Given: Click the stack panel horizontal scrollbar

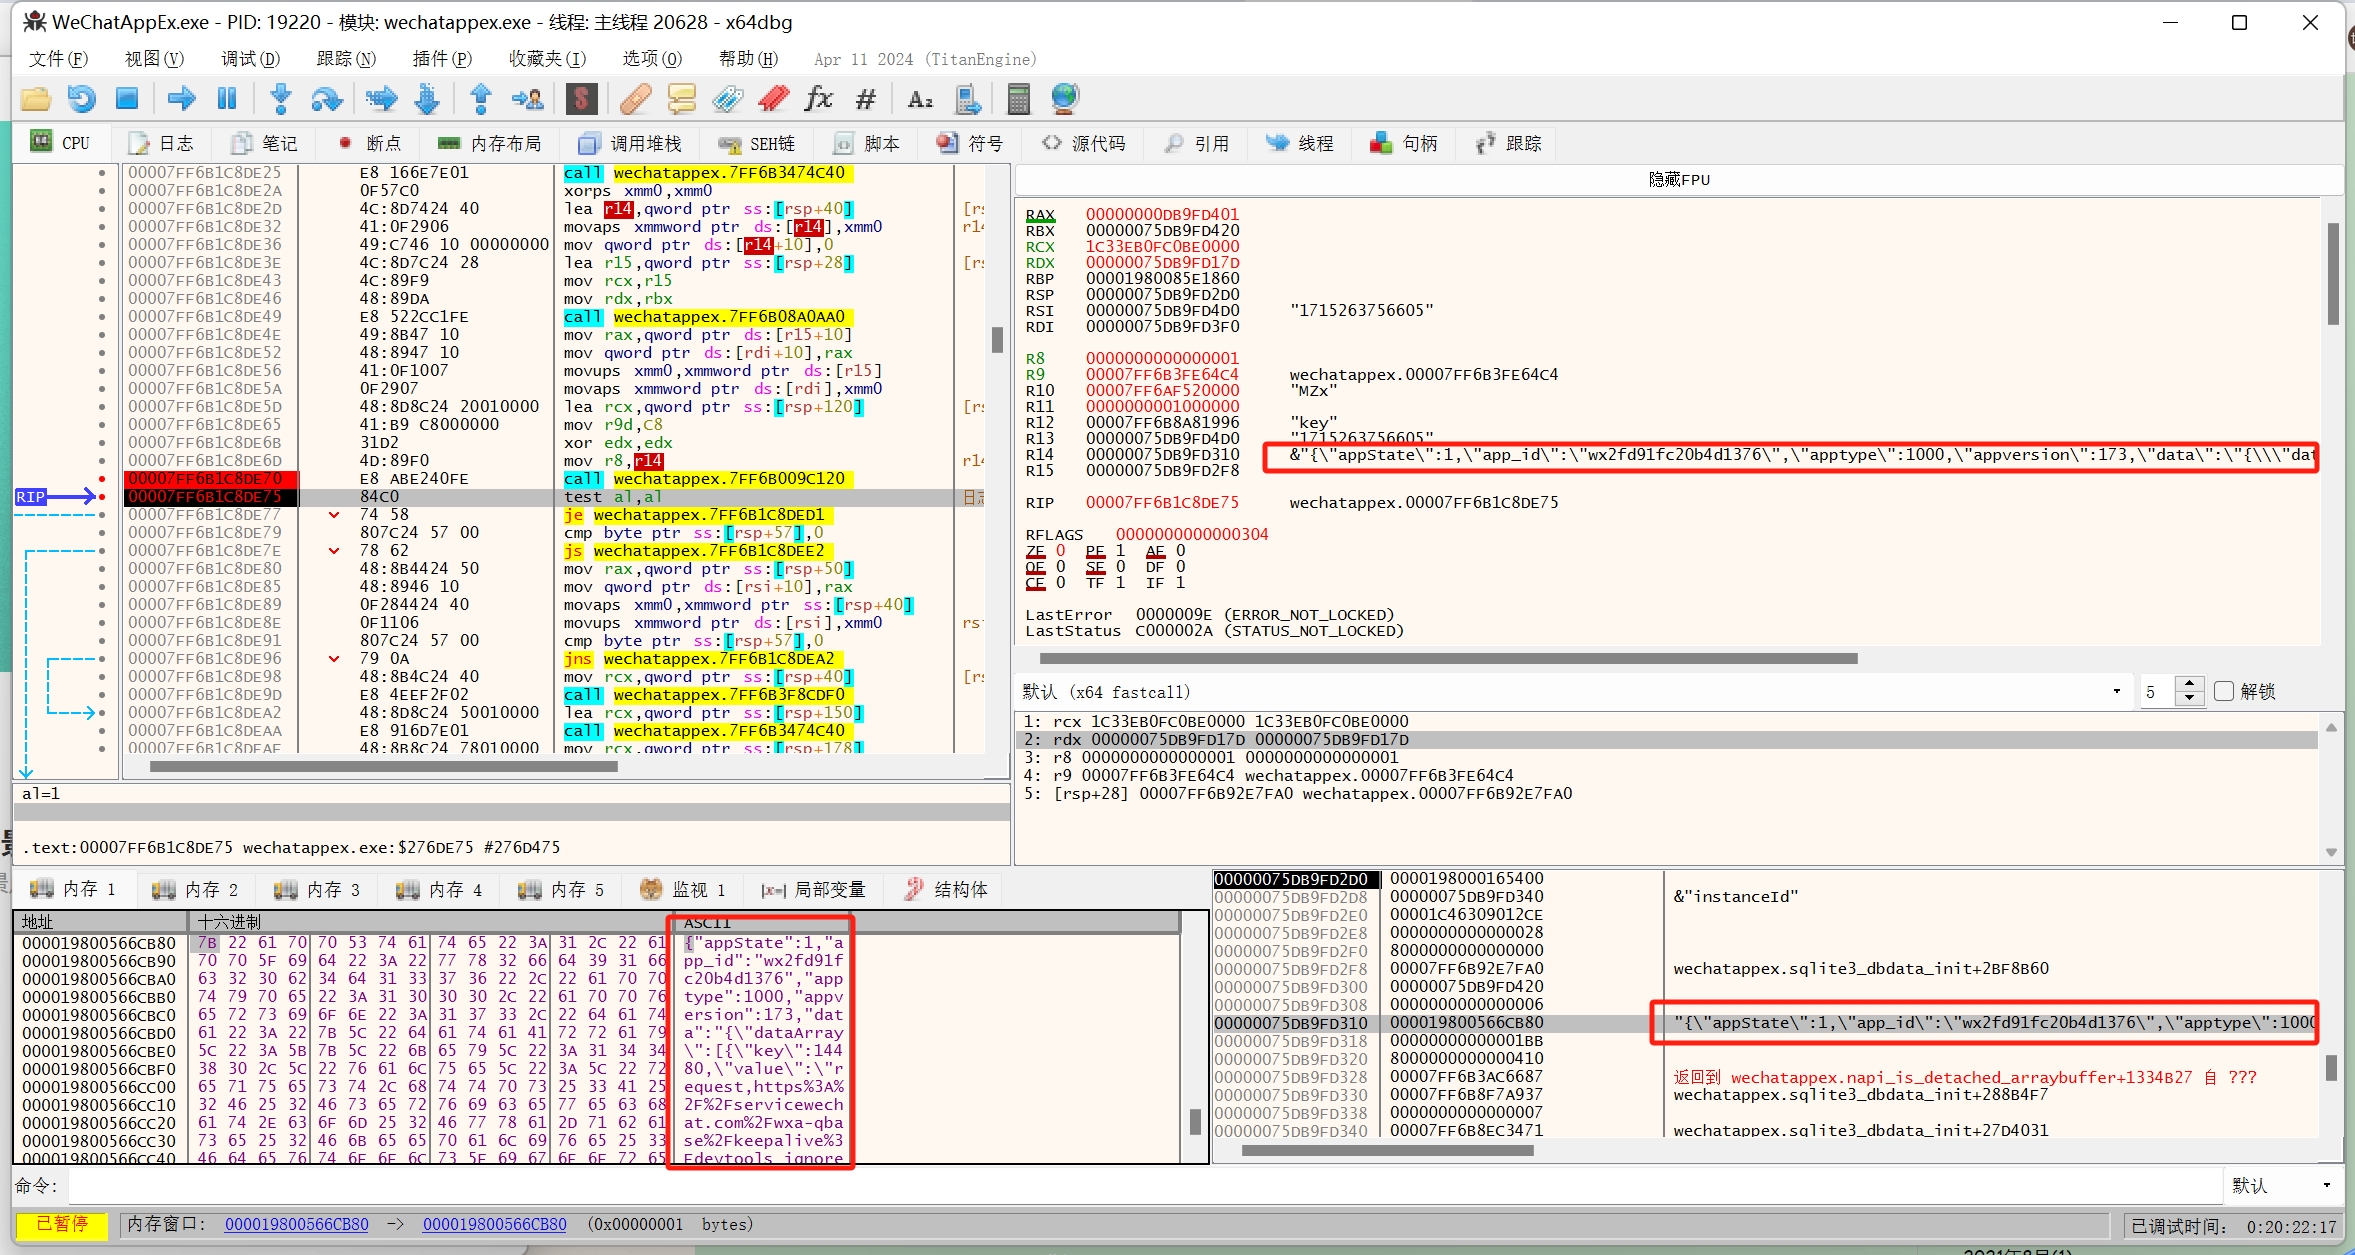Looking at the screenshot, I should point(1387,1150).
